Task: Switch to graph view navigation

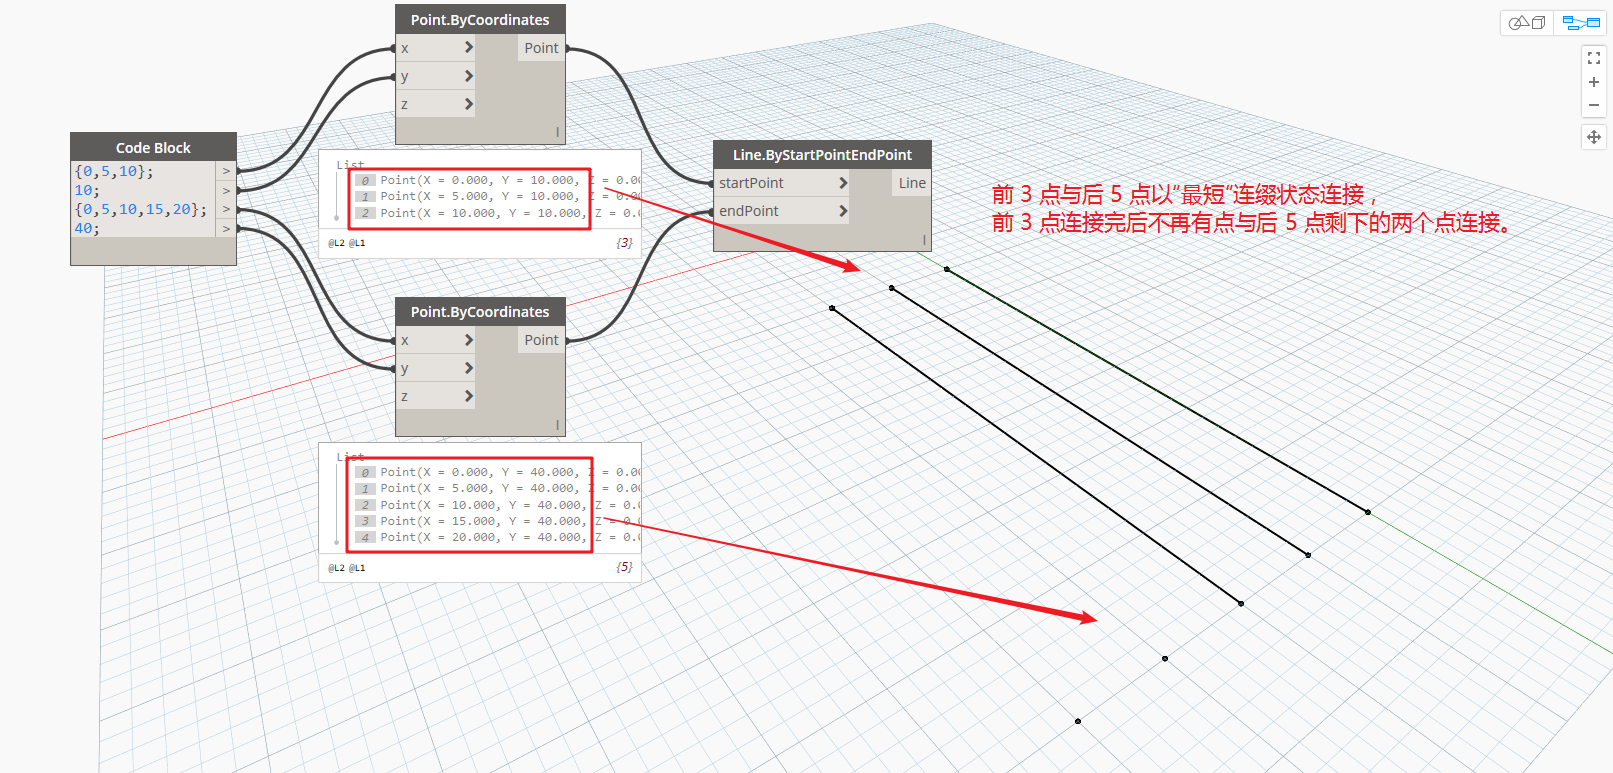Action: 1581,22
